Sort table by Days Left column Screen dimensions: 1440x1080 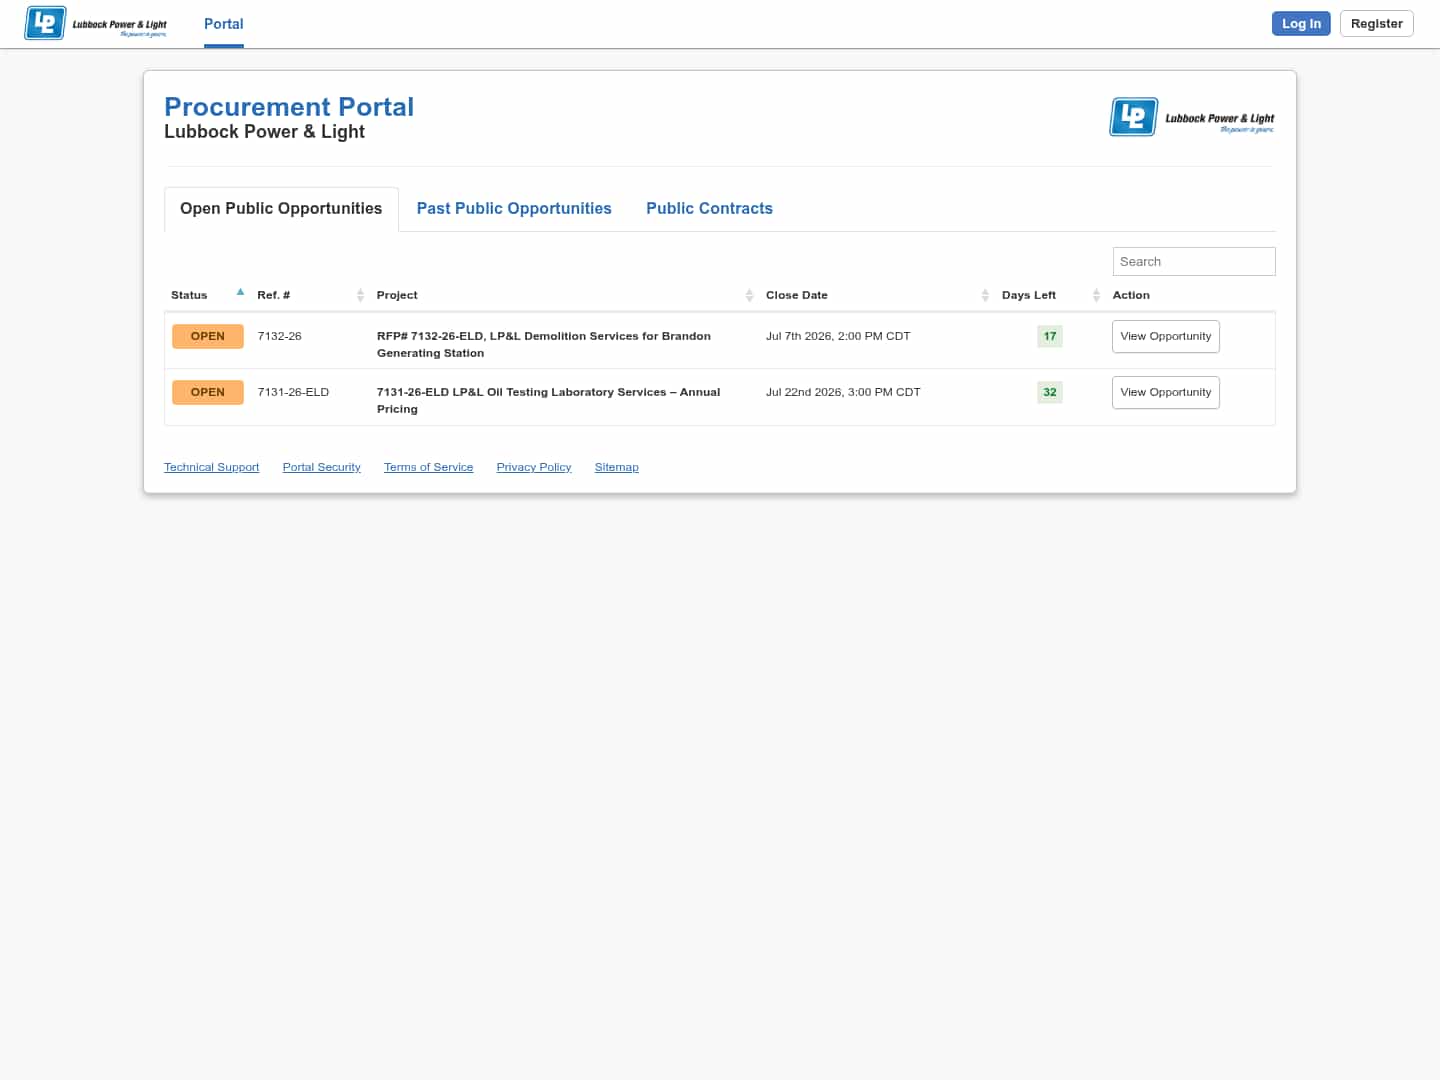1050,295
